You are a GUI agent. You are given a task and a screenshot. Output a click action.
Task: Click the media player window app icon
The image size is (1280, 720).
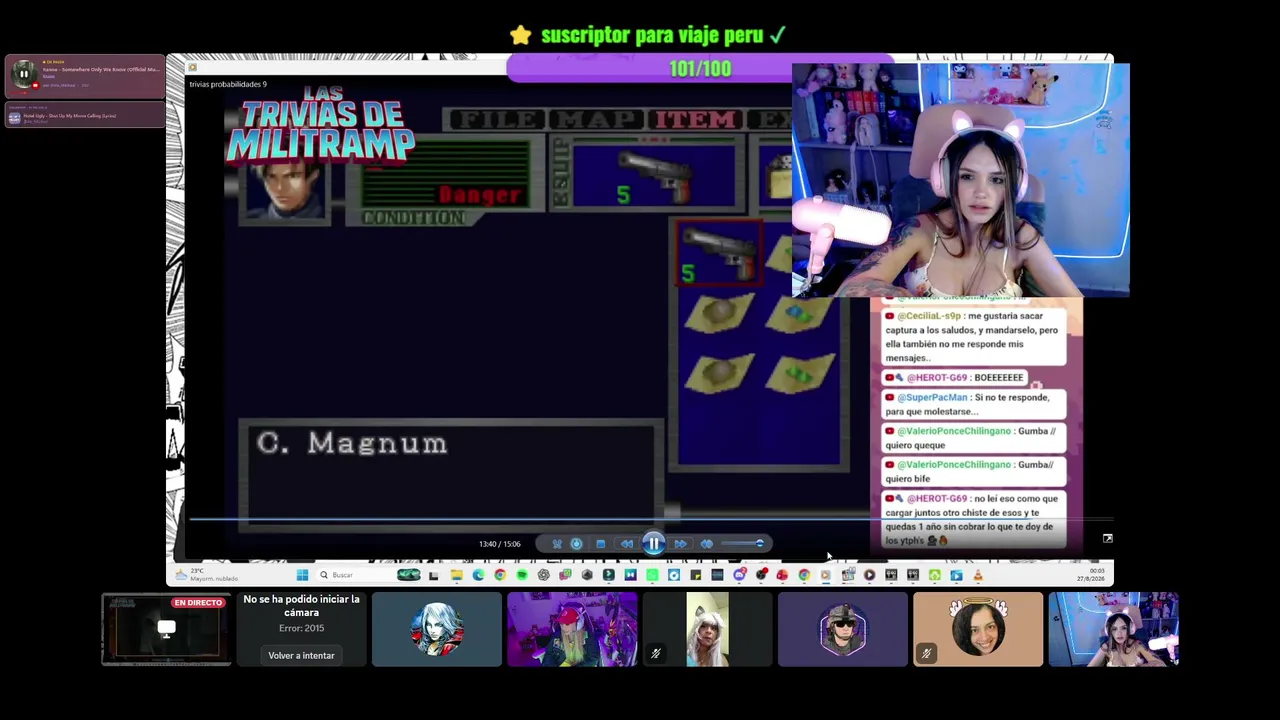pos(192,68)
